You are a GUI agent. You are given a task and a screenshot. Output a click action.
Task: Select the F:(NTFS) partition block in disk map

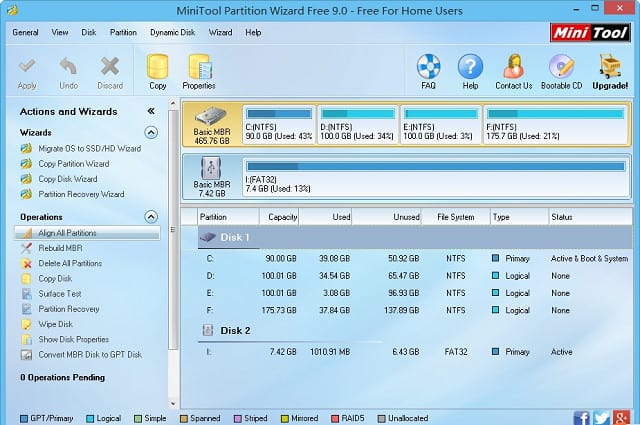tap(555, 125)
